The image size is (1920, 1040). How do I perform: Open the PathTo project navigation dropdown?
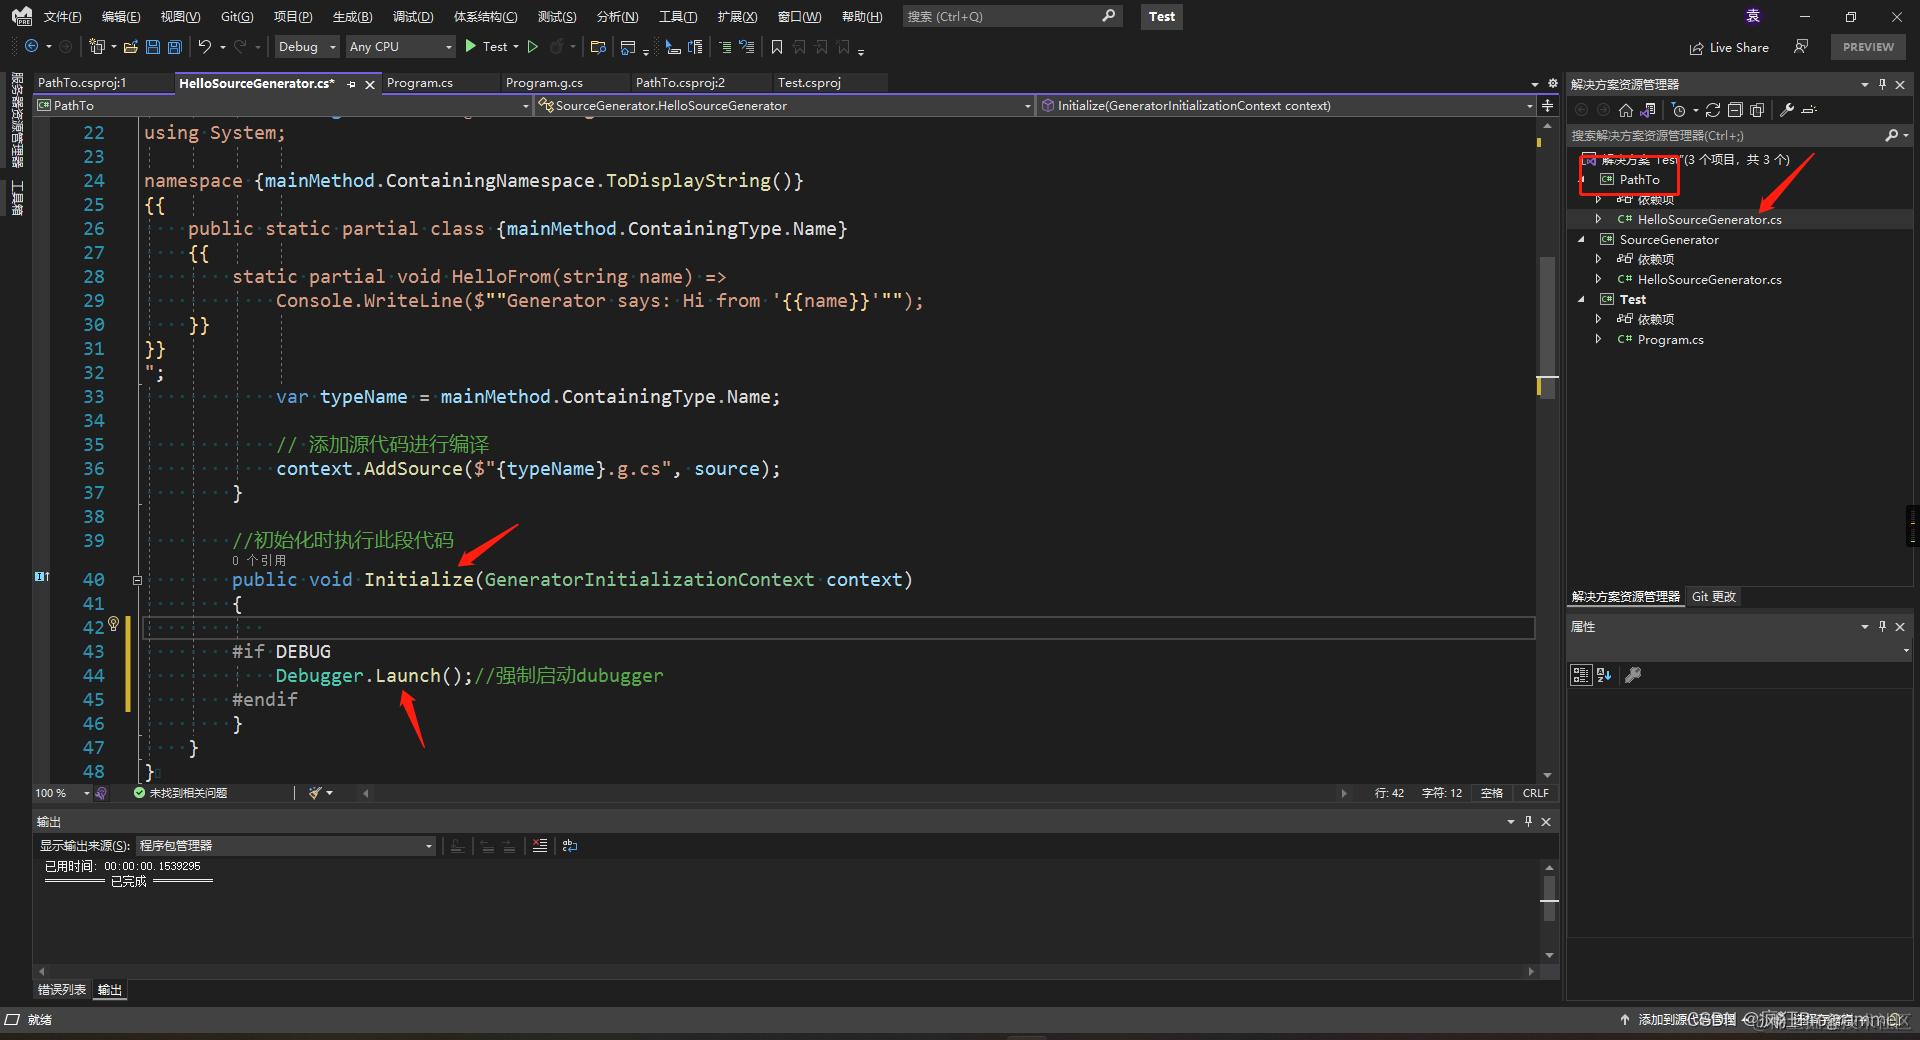pyautogui.click(x=283, y=106)
